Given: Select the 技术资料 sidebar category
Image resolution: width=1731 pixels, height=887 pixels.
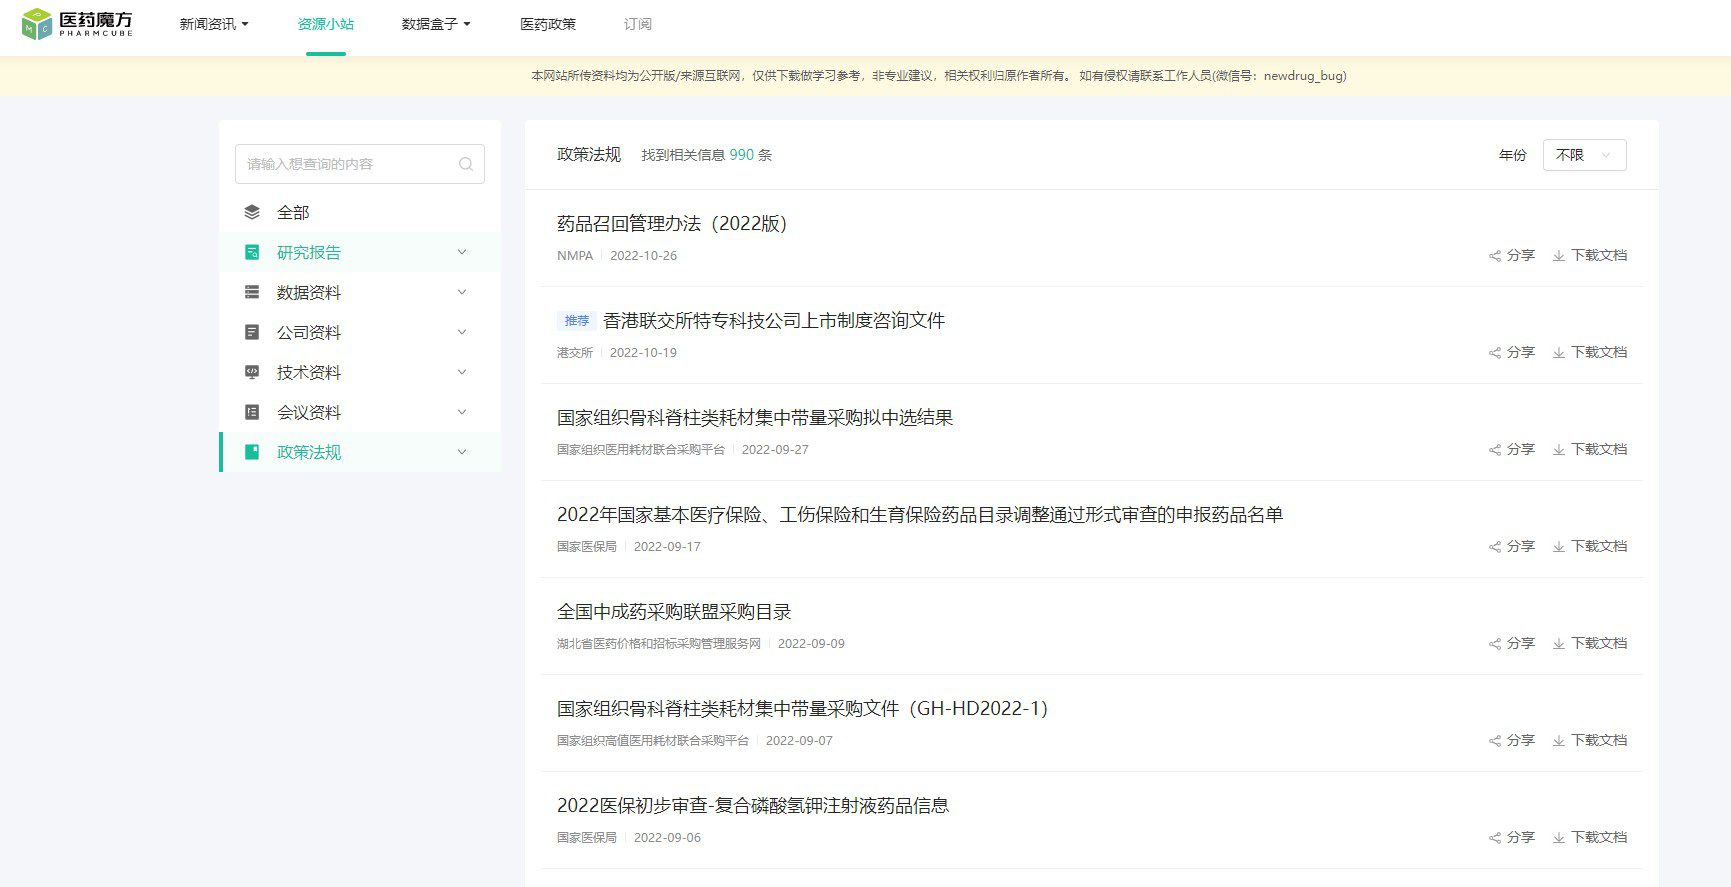Looking at the screenshot, I should [360, 372].
